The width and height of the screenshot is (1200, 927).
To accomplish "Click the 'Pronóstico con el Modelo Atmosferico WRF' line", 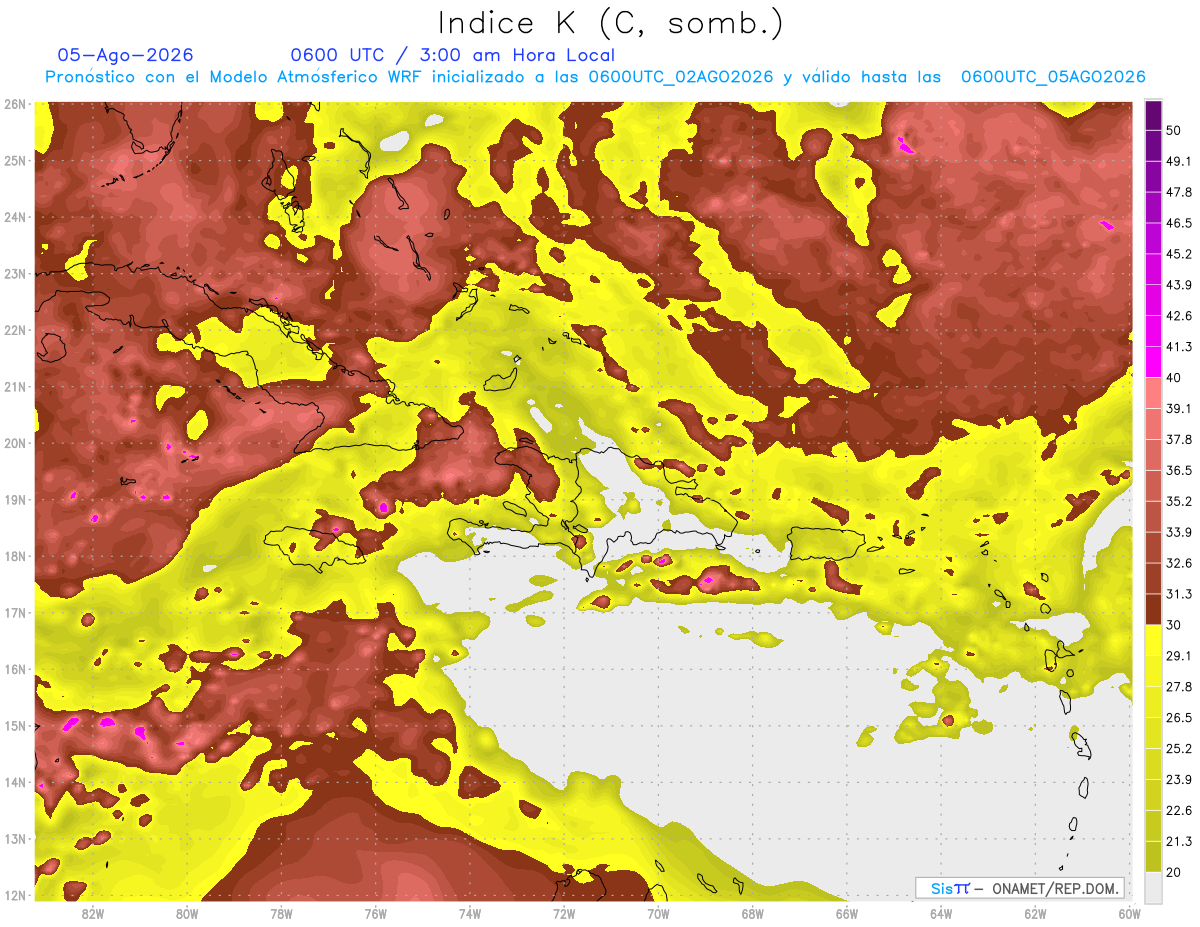I will [595, 77].
